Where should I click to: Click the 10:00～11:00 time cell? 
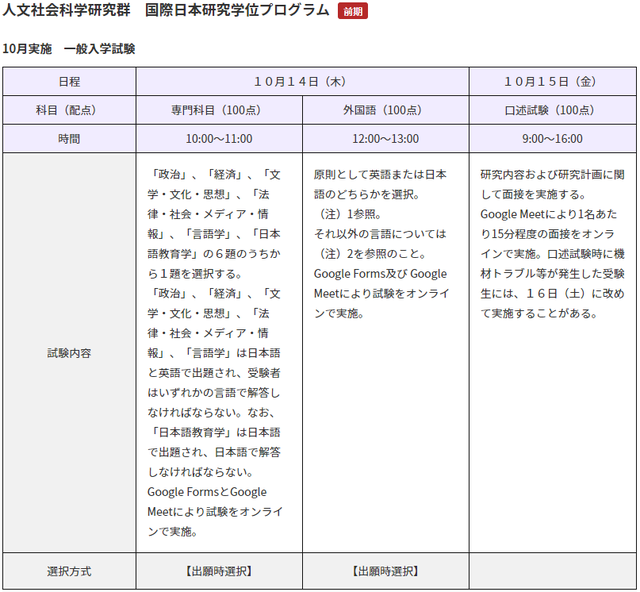(219, 139)
